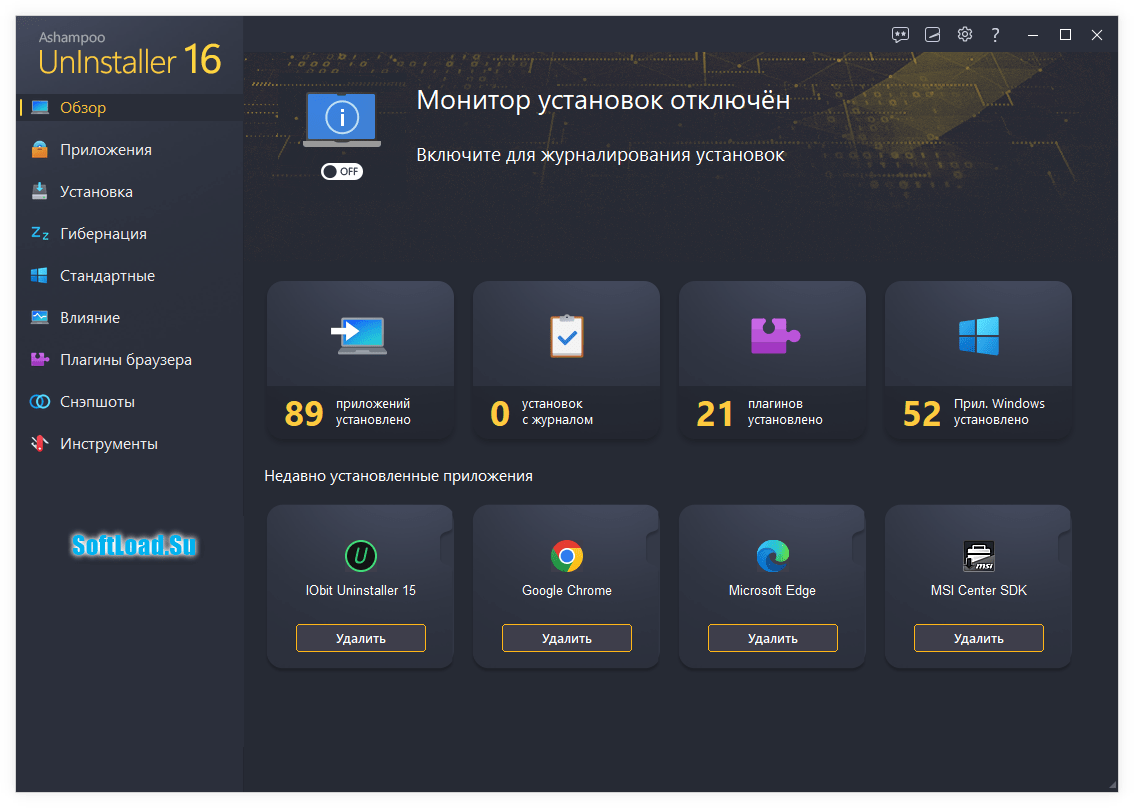Click the MSI Center SDK icon
The width and height of the screenshot is (1134, 808).
pyautogui.click(x=979, y=556)
